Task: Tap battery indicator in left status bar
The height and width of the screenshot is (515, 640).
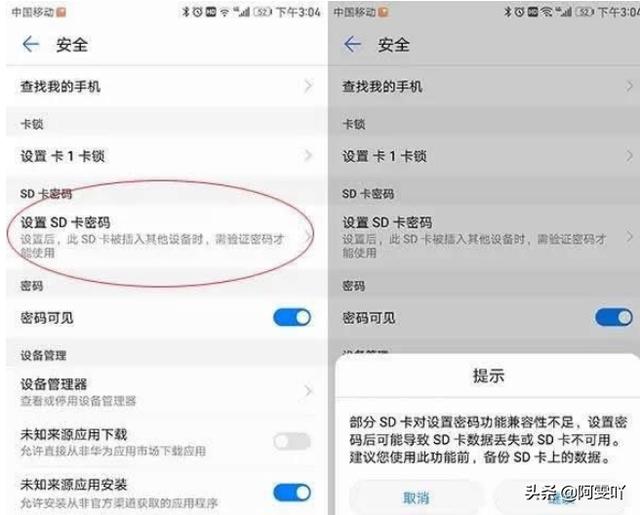Action: tap(262, 12)
